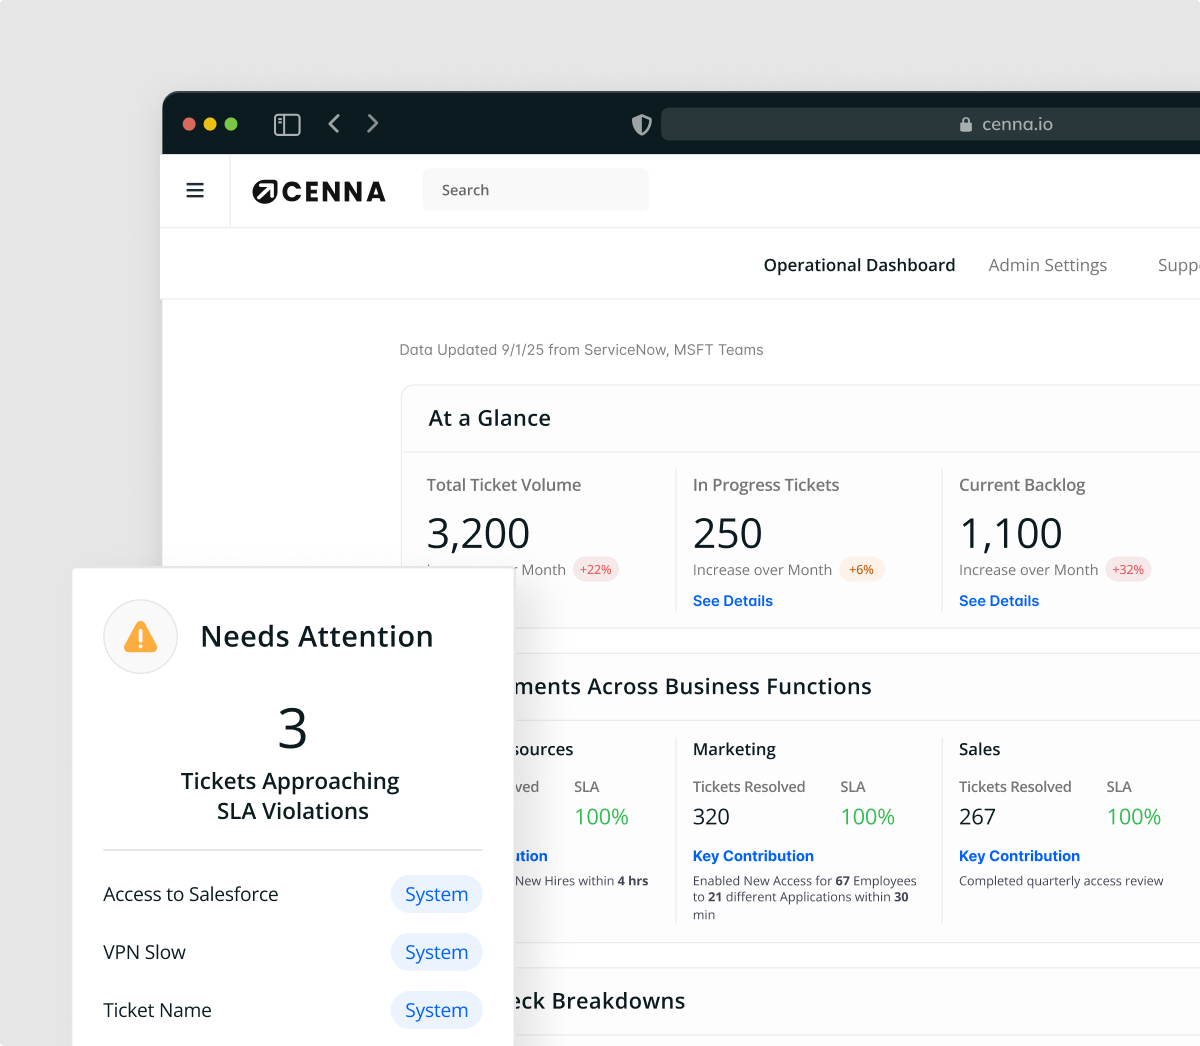The image size is (1200, 1046).
Task: Click the Cenna logo
Action: pos(318,192)
